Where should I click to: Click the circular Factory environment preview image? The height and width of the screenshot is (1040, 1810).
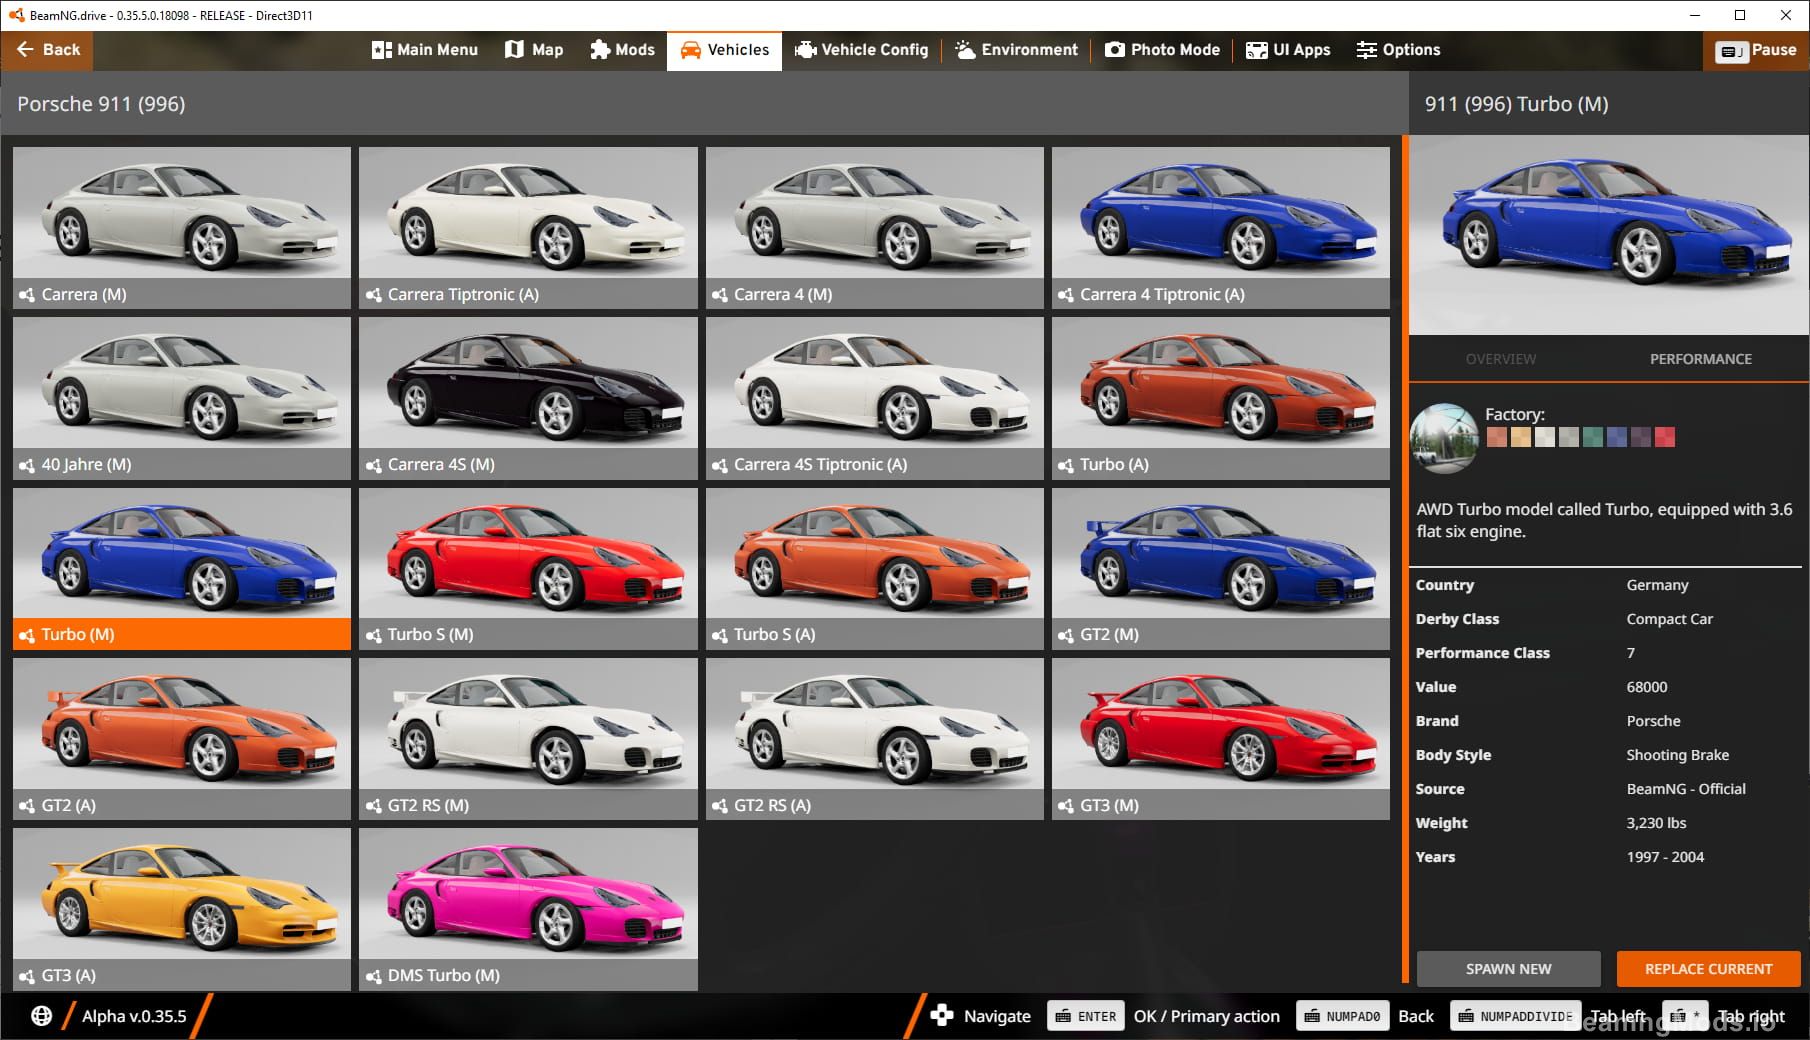[1444, 438]
